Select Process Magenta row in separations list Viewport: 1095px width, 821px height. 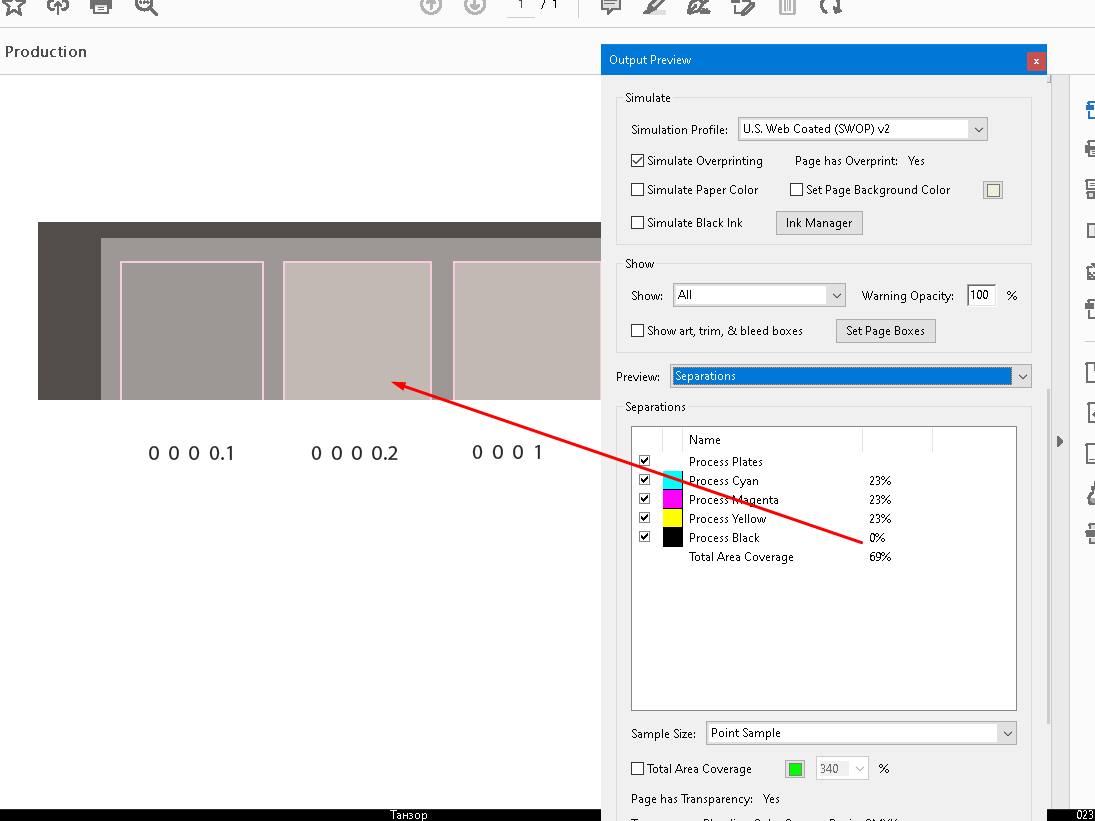point(733,500)
